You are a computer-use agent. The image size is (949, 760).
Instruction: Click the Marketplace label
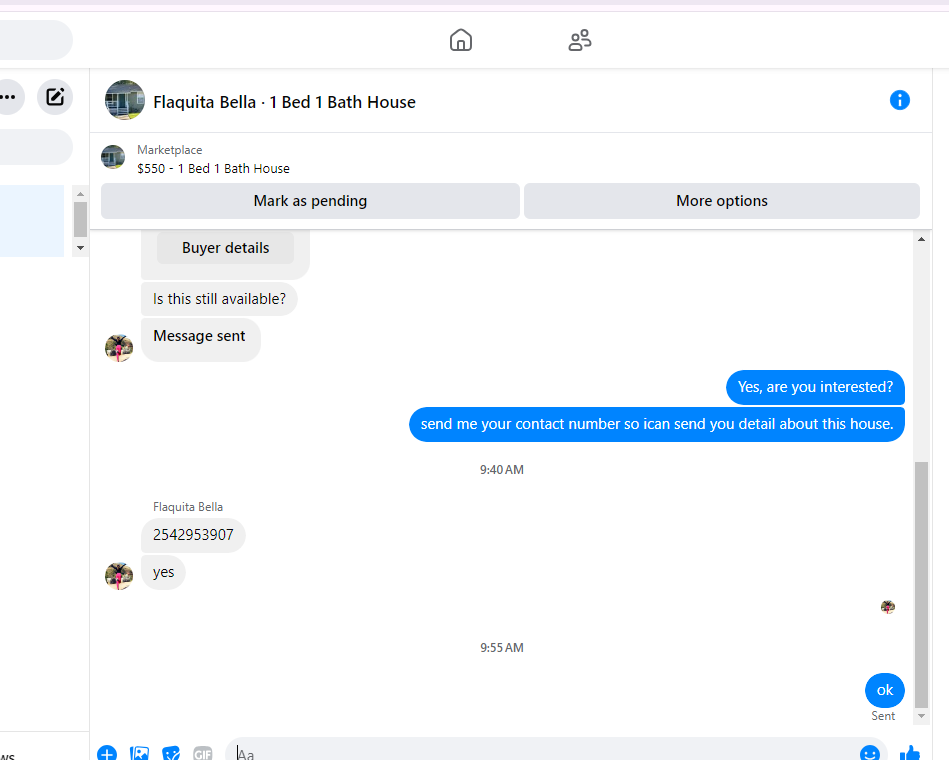[169, 149]
